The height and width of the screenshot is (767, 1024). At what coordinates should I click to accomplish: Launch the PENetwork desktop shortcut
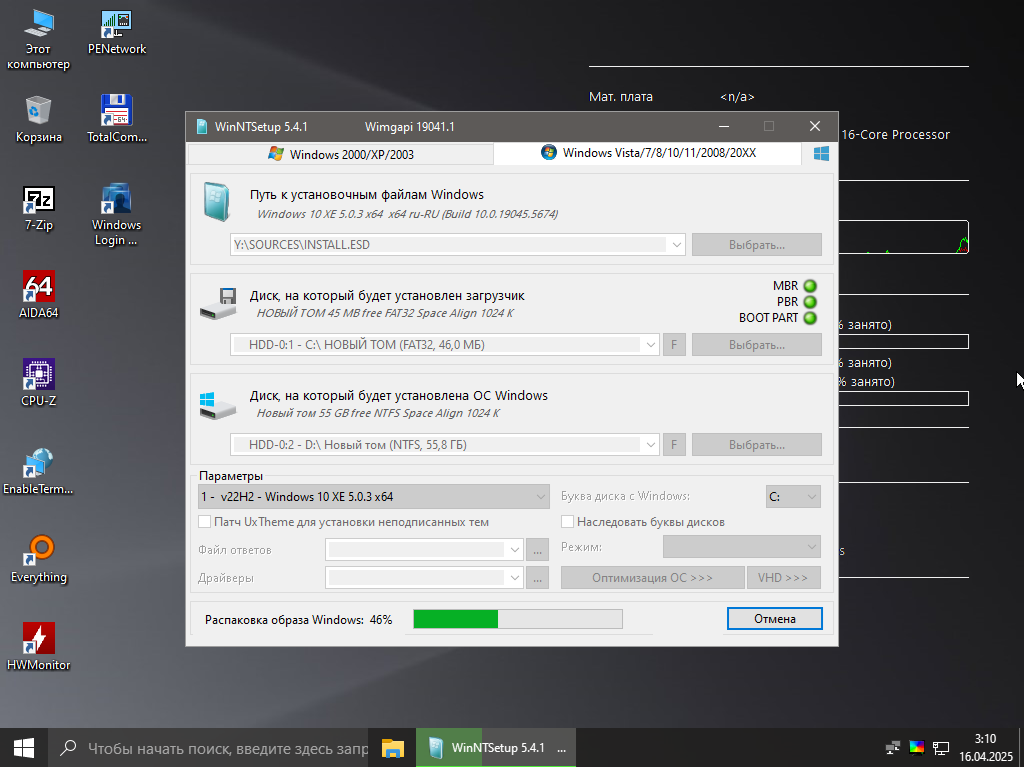pyautogui.click(x=117, y=32)
